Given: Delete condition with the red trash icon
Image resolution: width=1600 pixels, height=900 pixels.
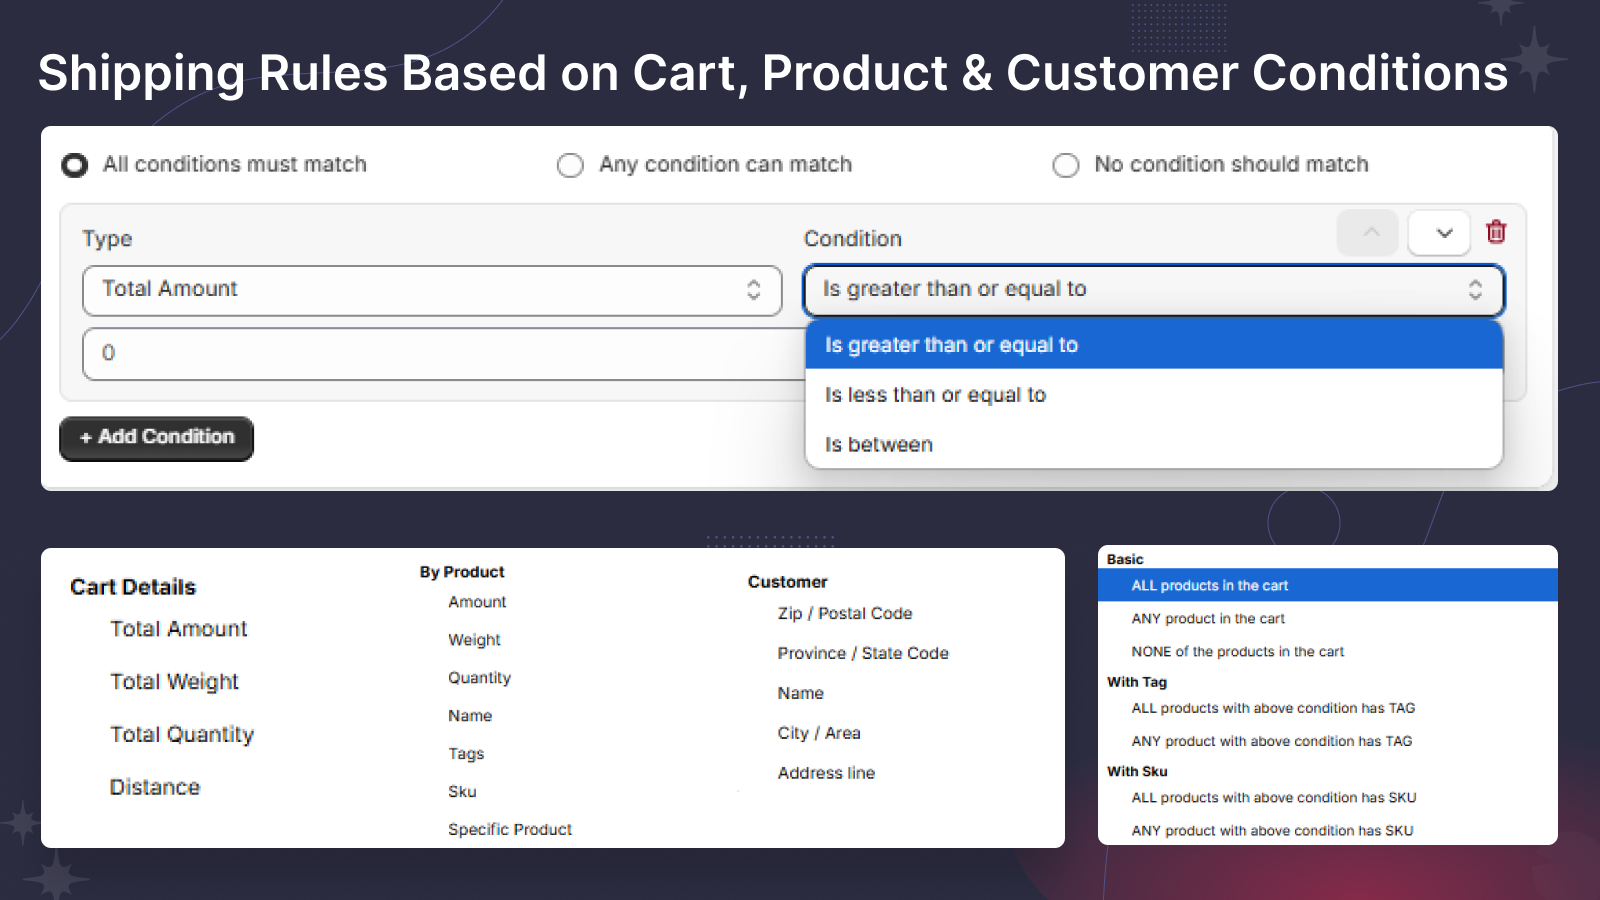Looking at the screenshot, I should click(1496, 232).
